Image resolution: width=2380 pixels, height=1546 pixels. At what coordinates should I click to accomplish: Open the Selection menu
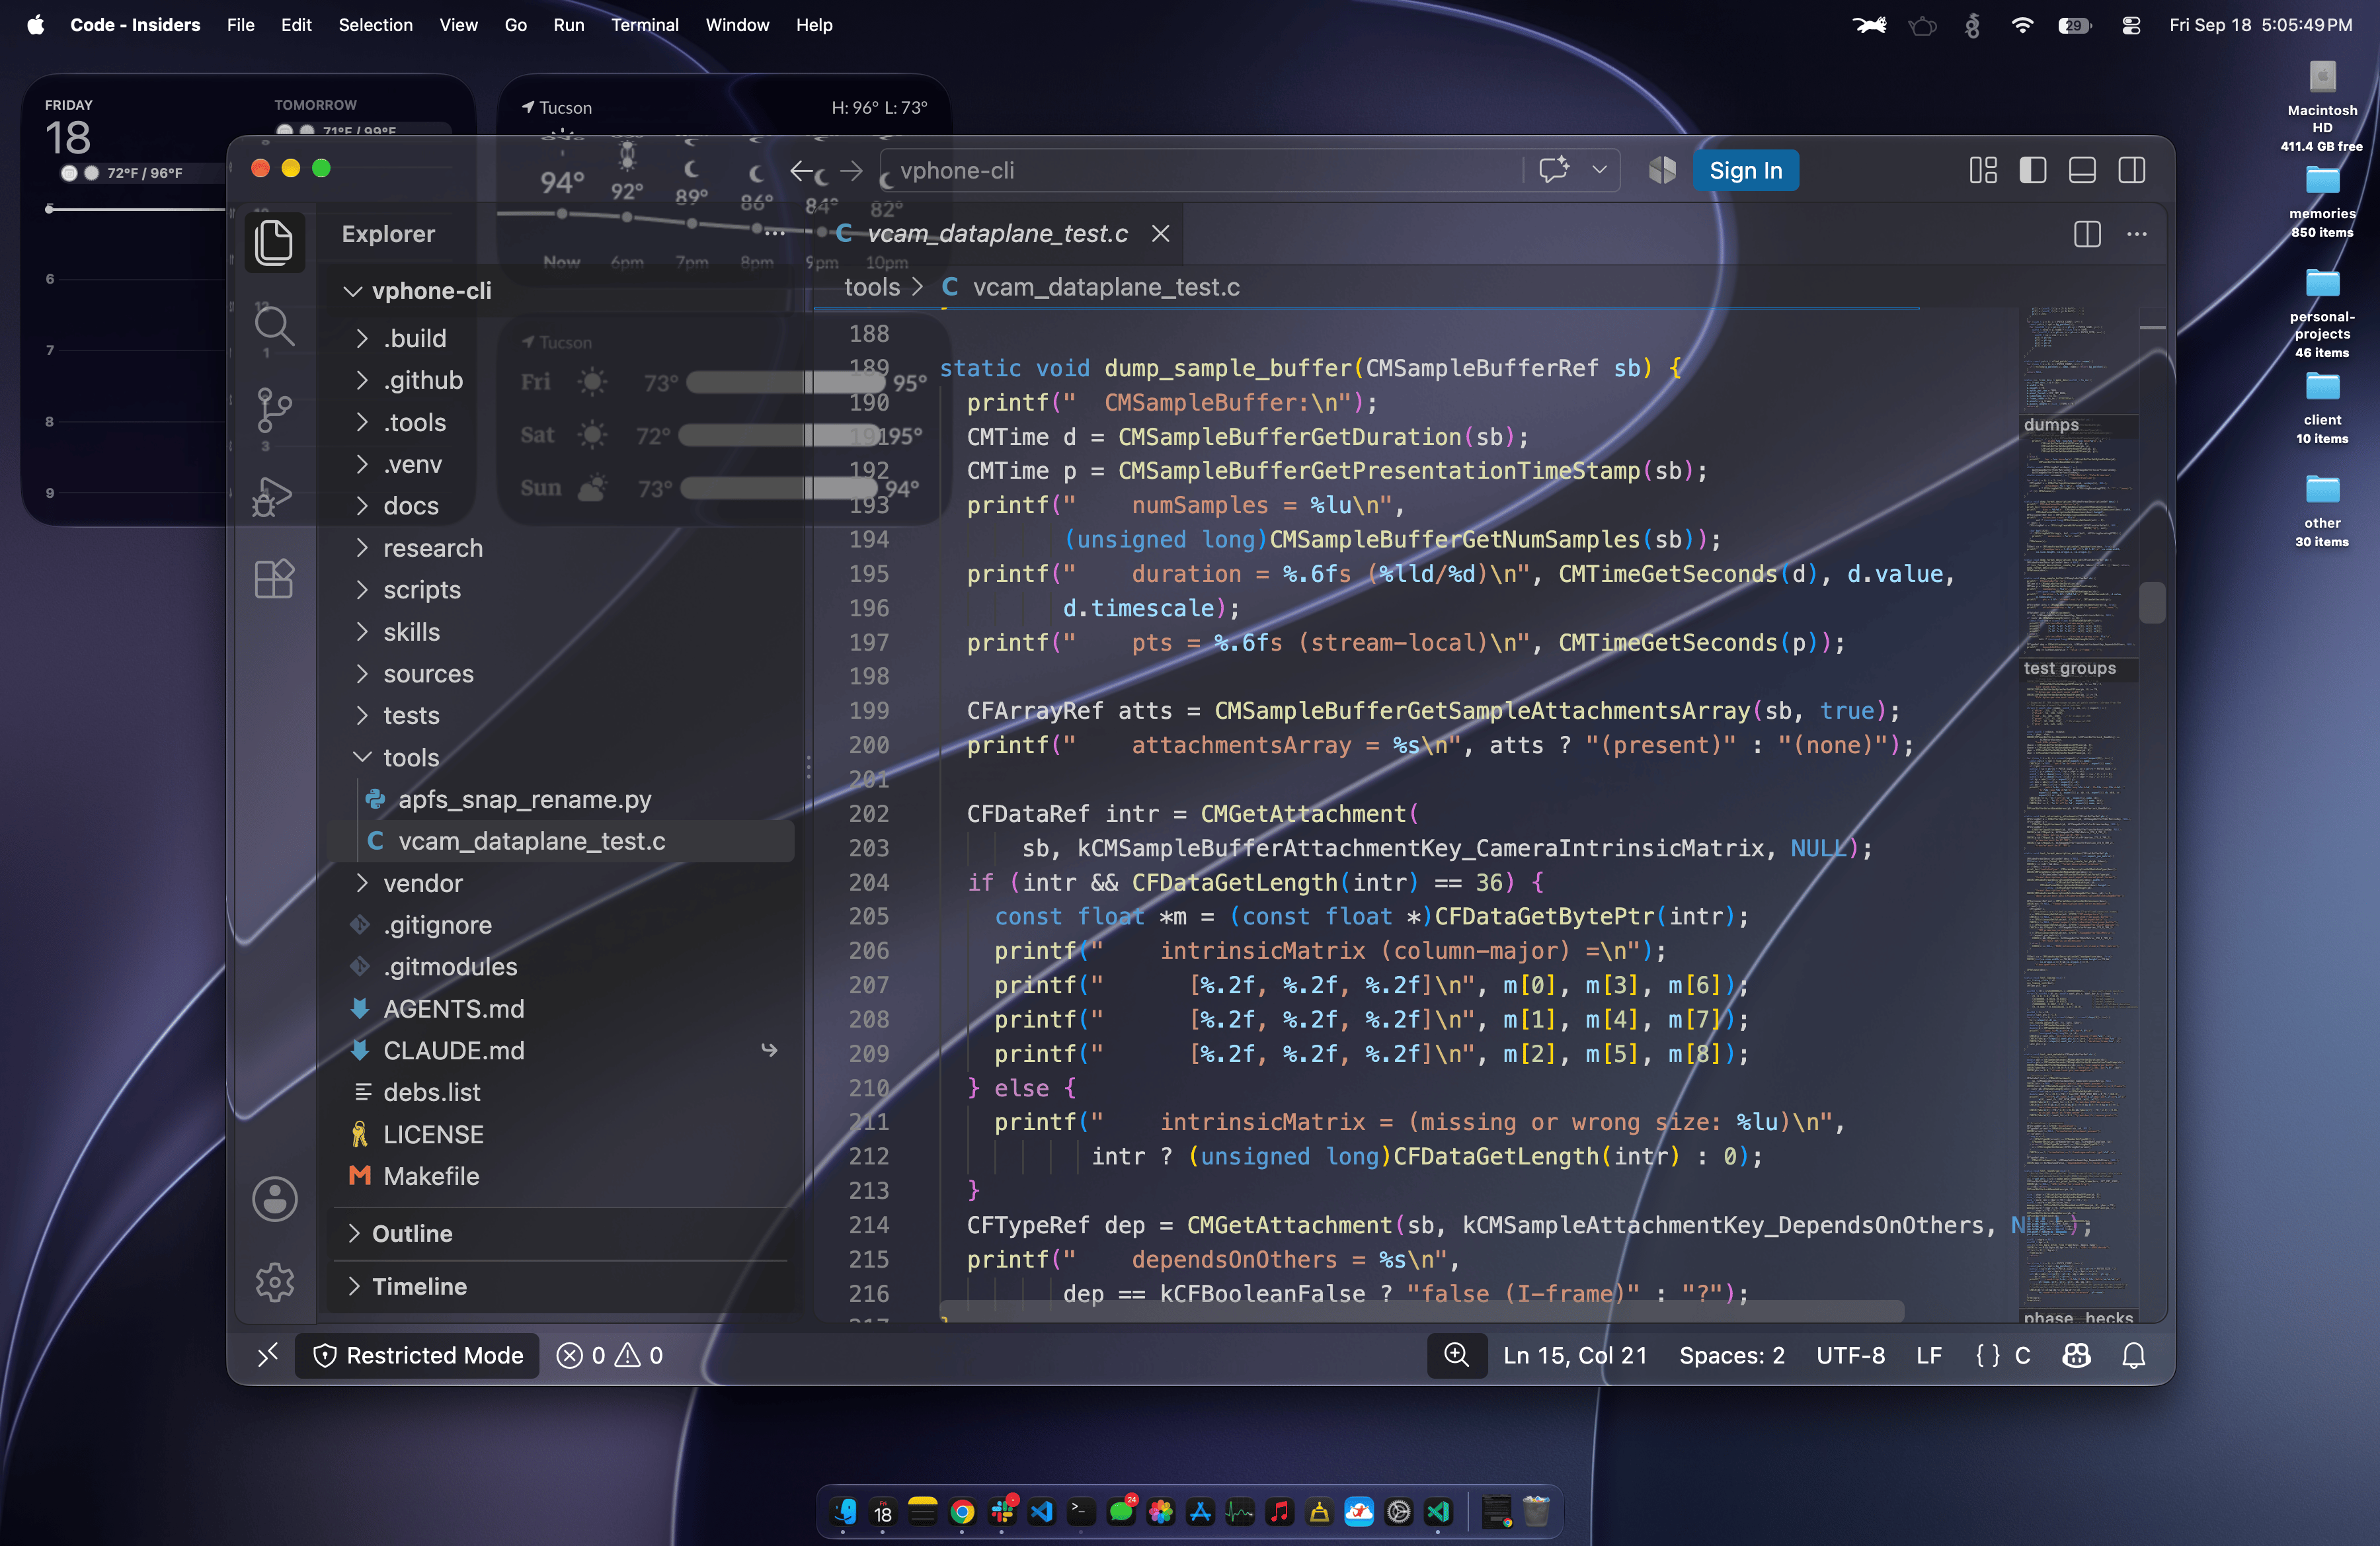point(375,25)
